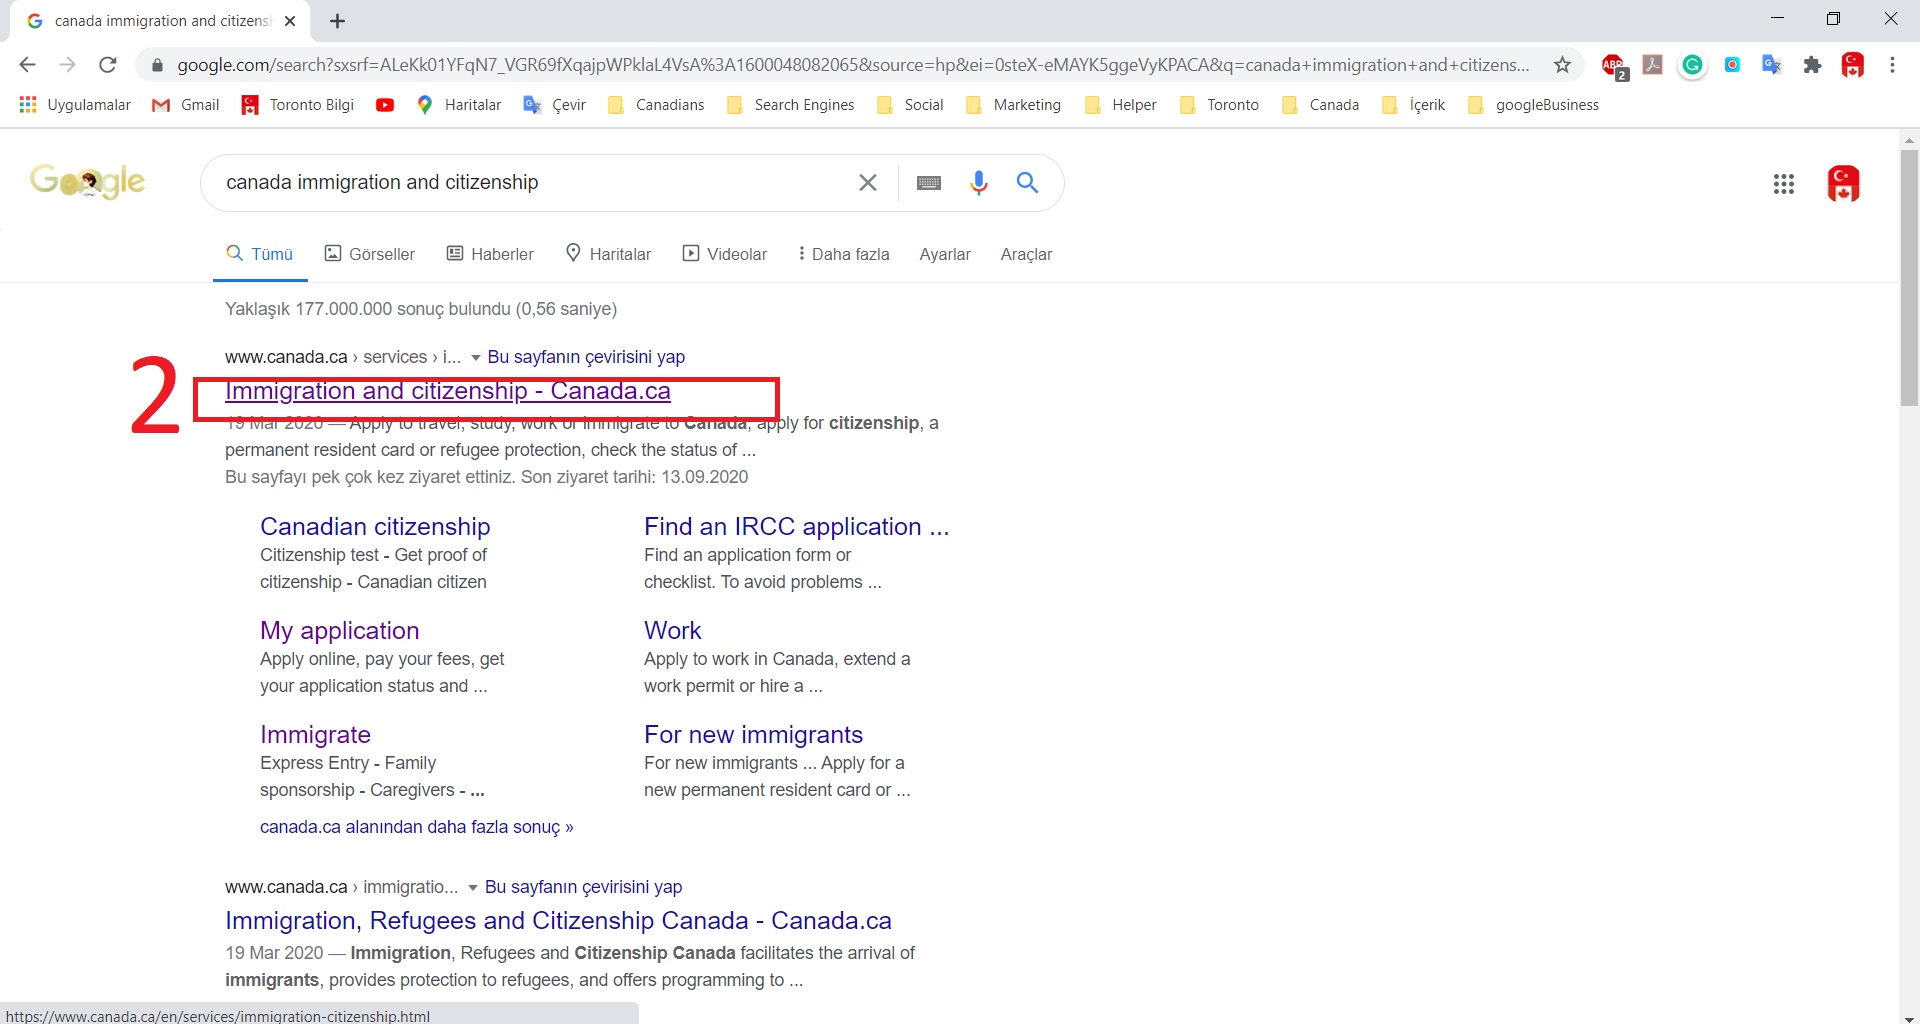Image resolution: width=1920 pixels, height=1024 pixels.
Task: Go back to the previous page
Action: pyautogui.click(x=28, y=65)
